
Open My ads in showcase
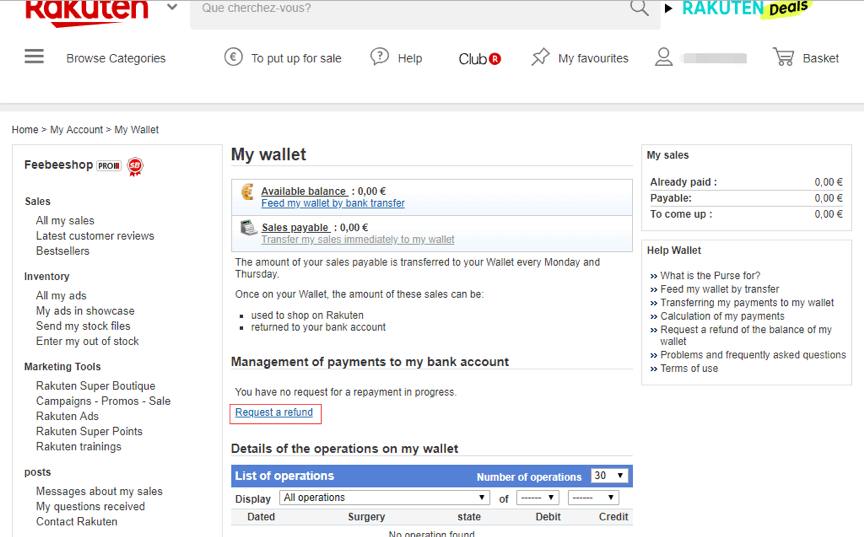(85, 311)
